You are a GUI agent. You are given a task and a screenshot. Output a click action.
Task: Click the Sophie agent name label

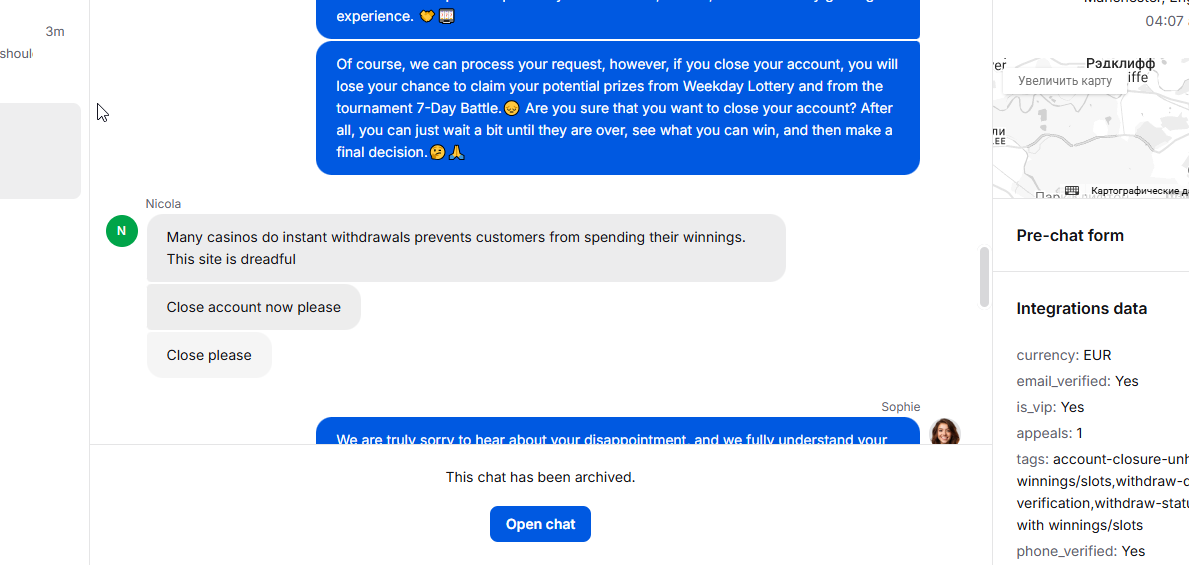coord(900,406)
